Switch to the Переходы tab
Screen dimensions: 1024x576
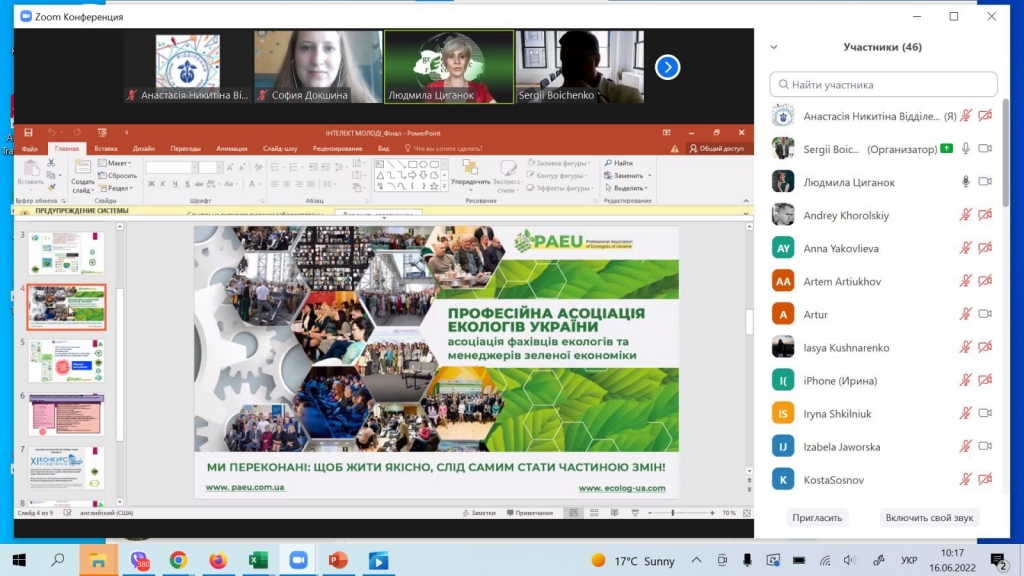point(185,149)
